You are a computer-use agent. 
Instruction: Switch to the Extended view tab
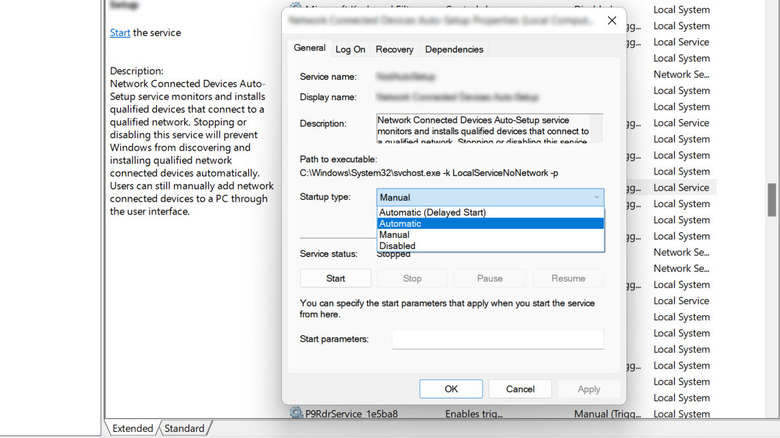[x=132, y=429]
